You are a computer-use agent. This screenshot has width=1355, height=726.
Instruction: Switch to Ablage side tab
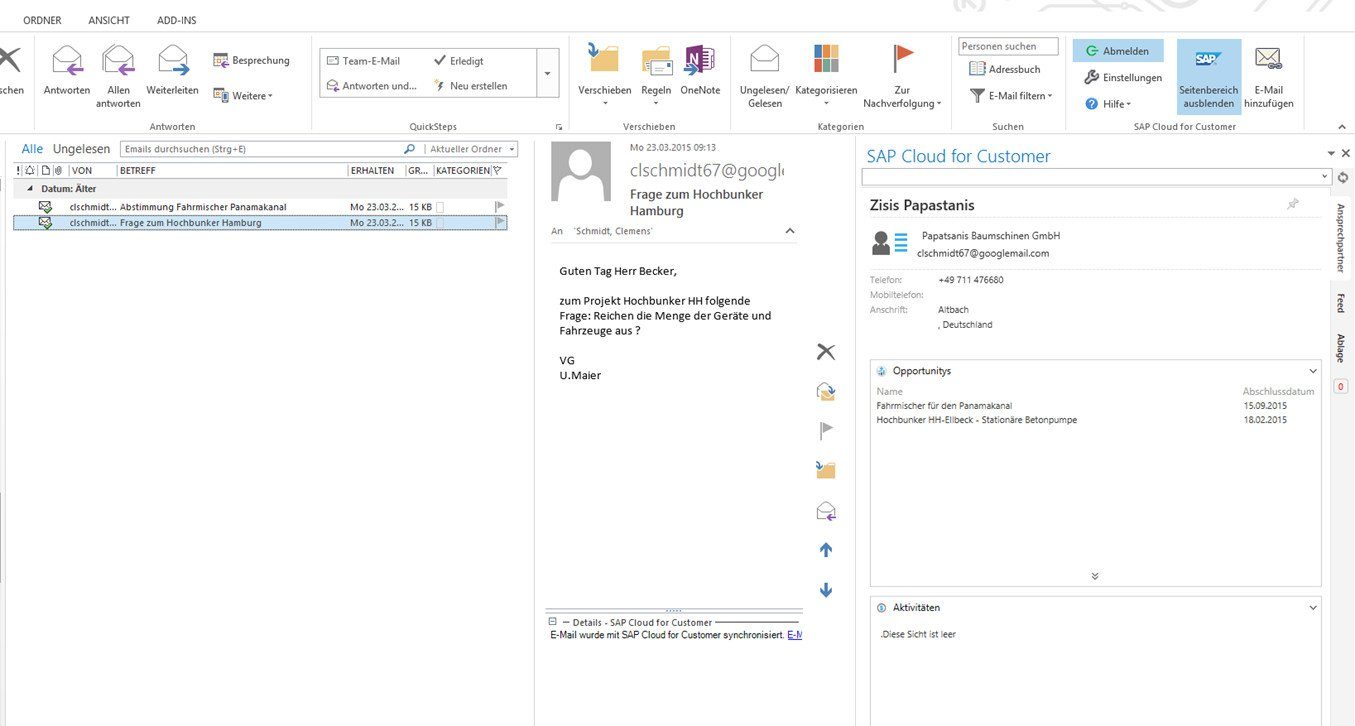[1341, 348]
